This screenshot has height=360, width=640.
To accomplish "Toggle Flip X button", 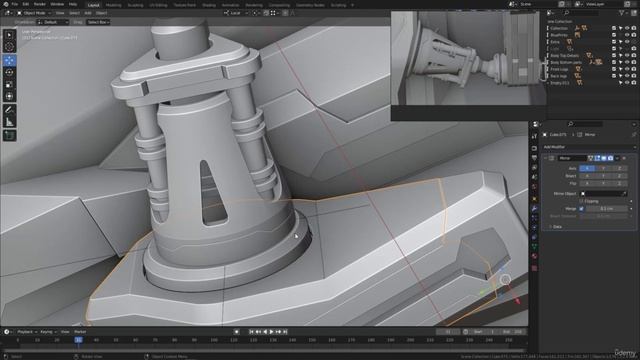I will [x=587, y=184].
